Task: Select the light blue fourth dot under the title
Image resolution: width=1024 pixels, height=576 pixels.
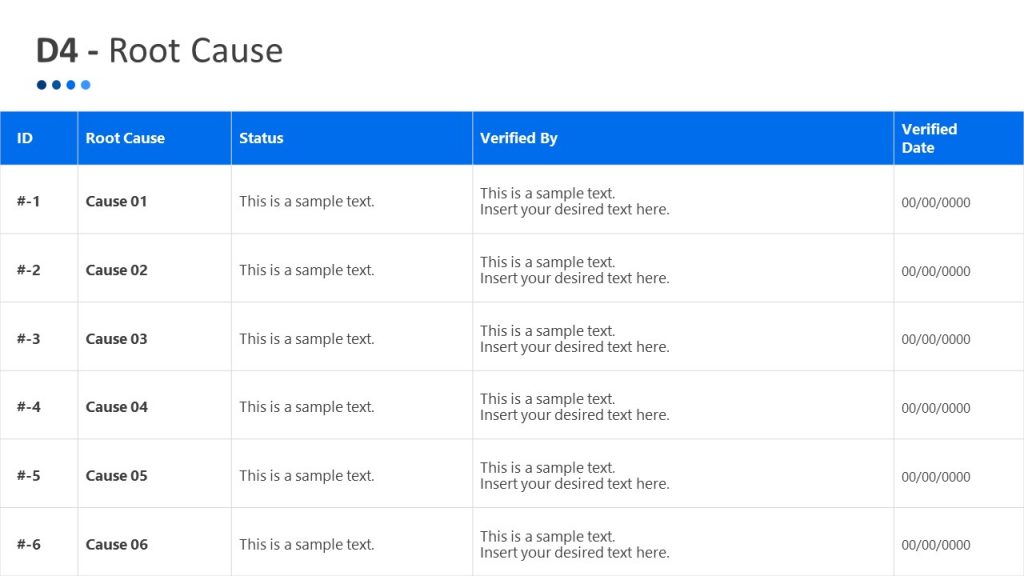Action: click(x=85, y=85)
